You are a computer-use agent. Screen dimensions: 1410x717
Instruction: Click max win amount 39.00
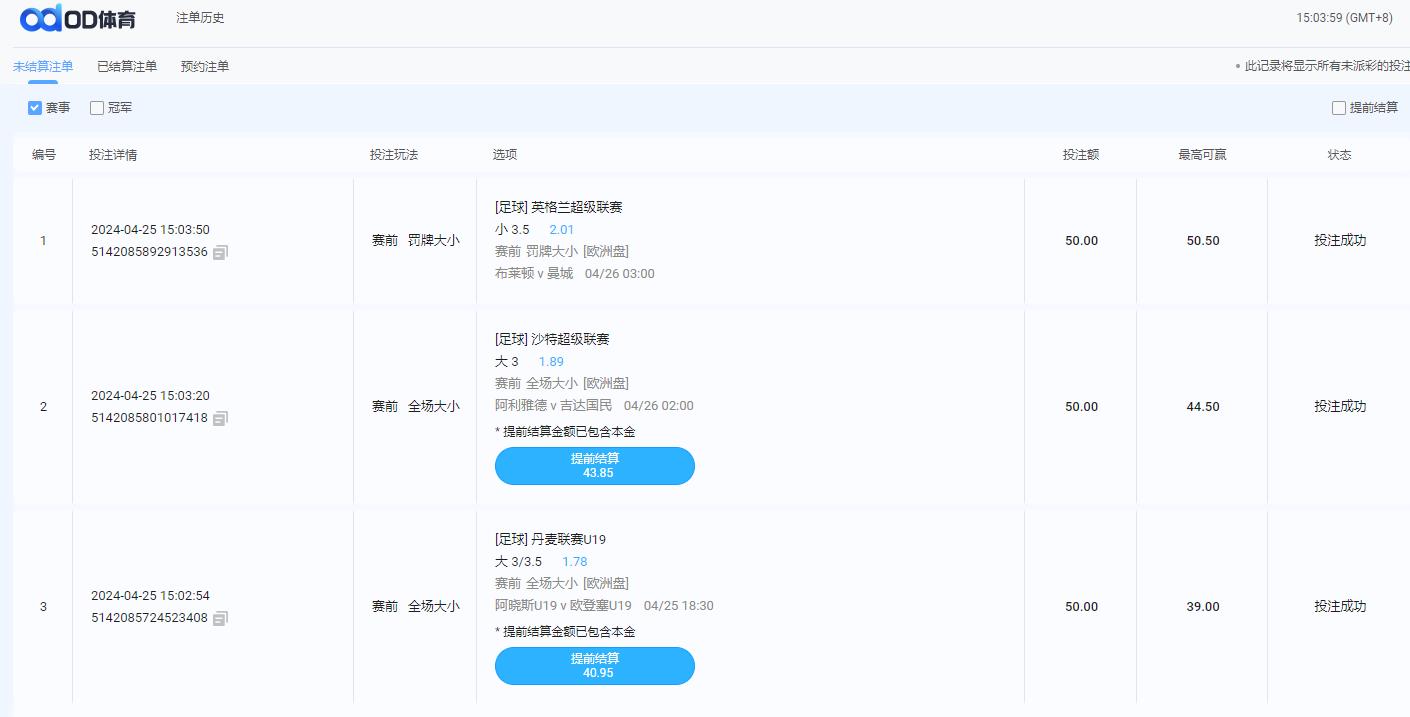(1203, 606)
